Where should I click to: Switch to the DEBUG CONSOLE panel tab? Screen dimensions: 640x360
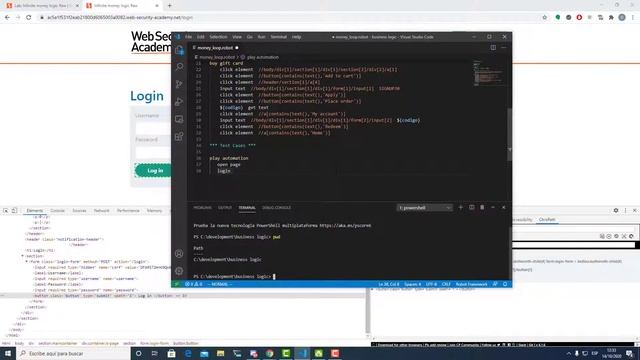[276, 208]
